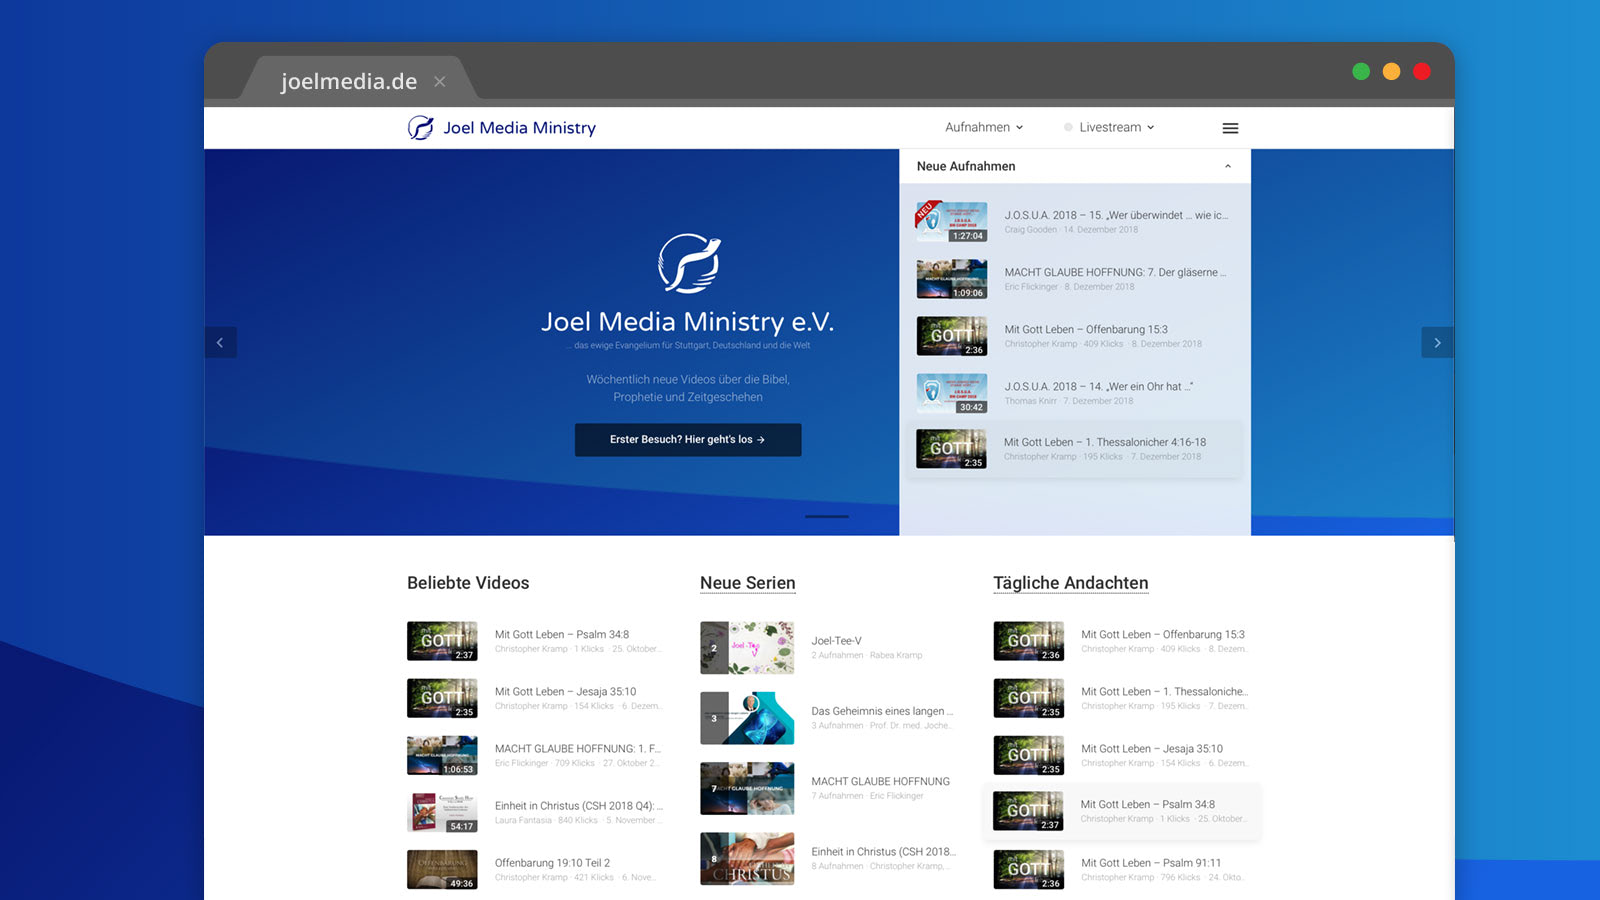Click the 1:09:06 MACHT GLAUBE HOFFNUNG thumbnail
Viewport: 1600px width, 900px height.
(952, 279)
